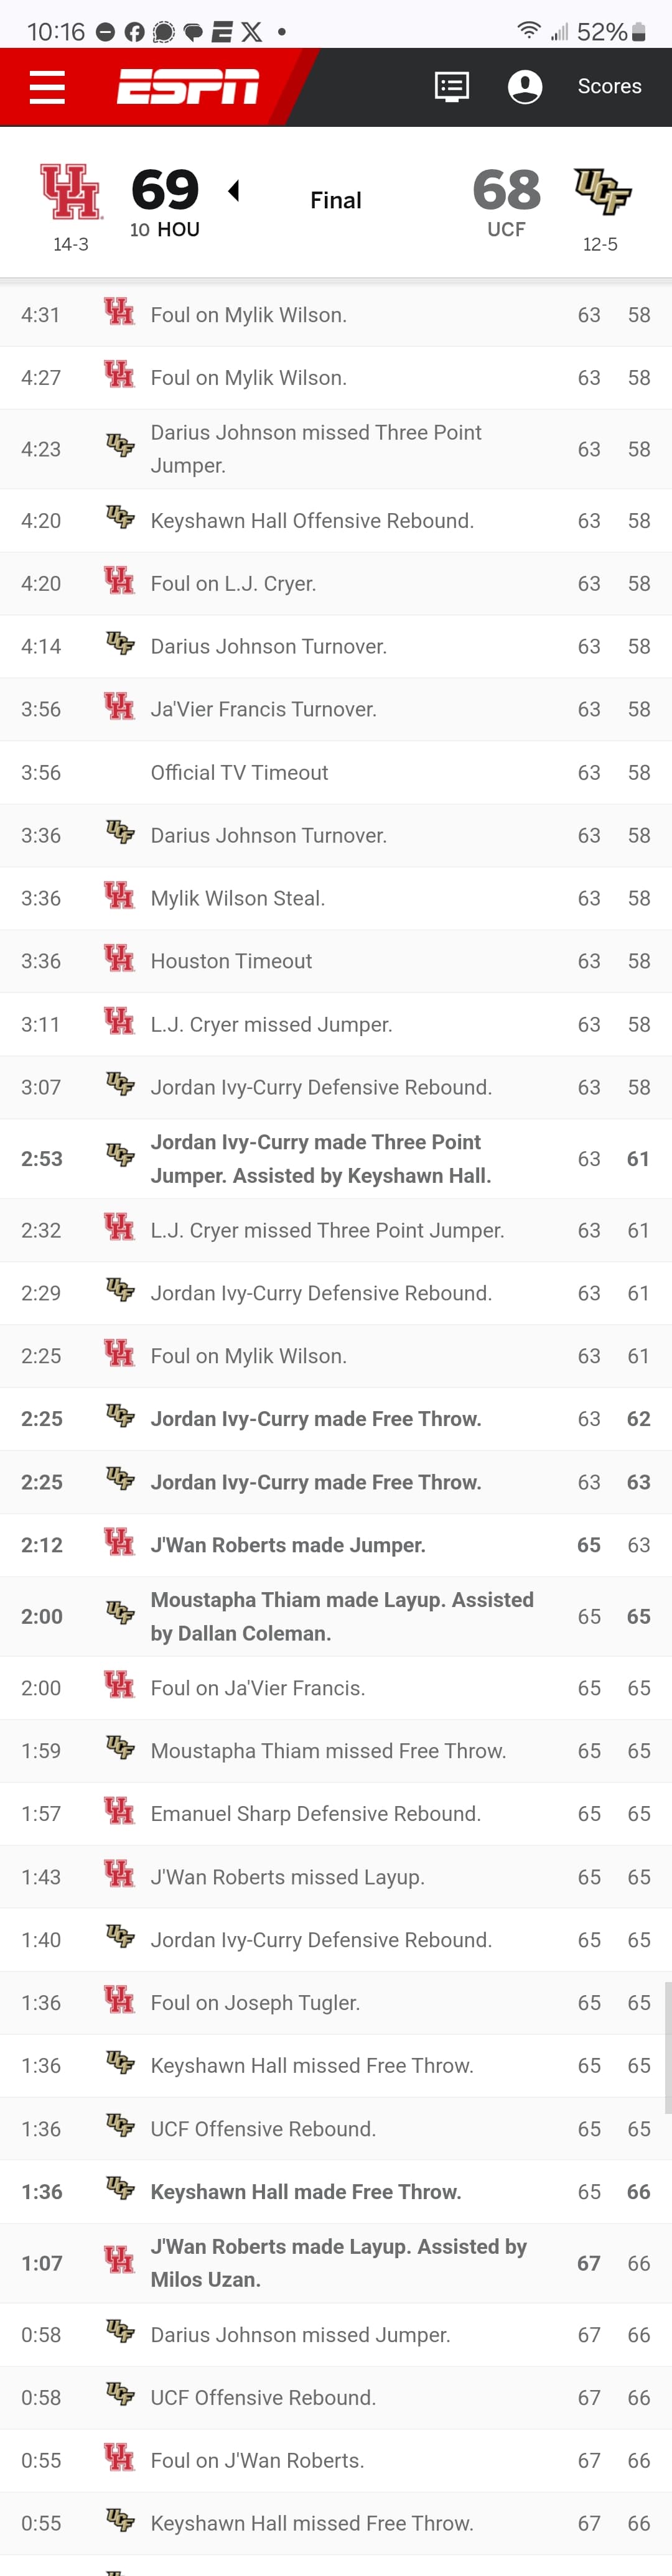Viewport: 672px width, 2576px height.
Task: Select the 2:53 Jordan Ivy-Curry three pointer play
Action: (x=336, y=1158)
